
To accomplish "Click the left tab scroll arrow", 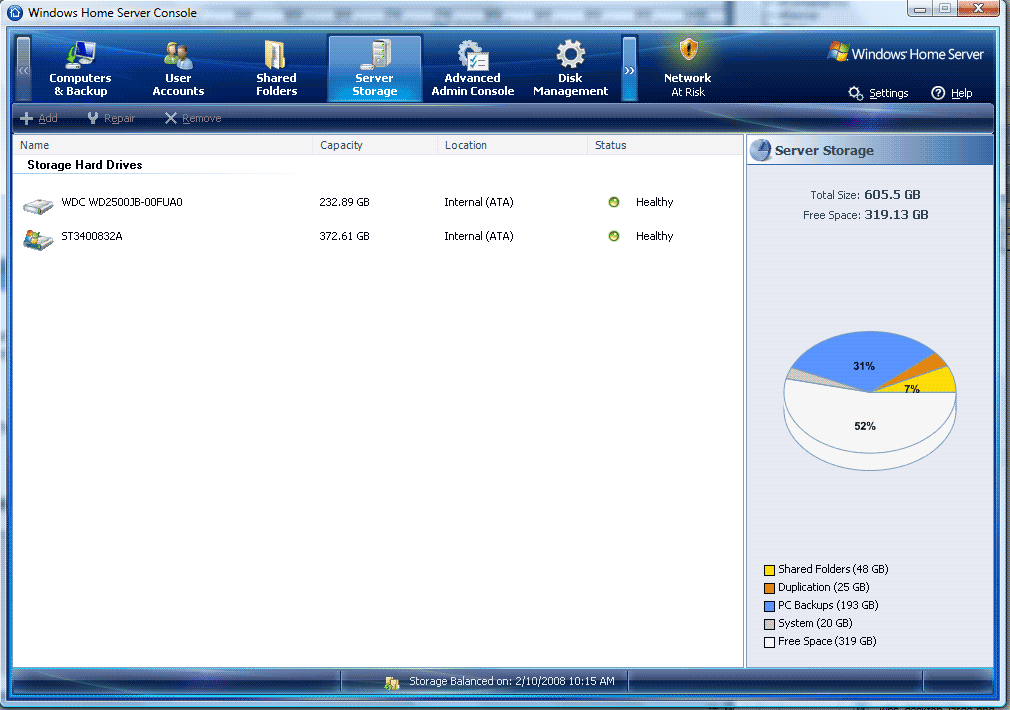I will click(x=23, y=69).
